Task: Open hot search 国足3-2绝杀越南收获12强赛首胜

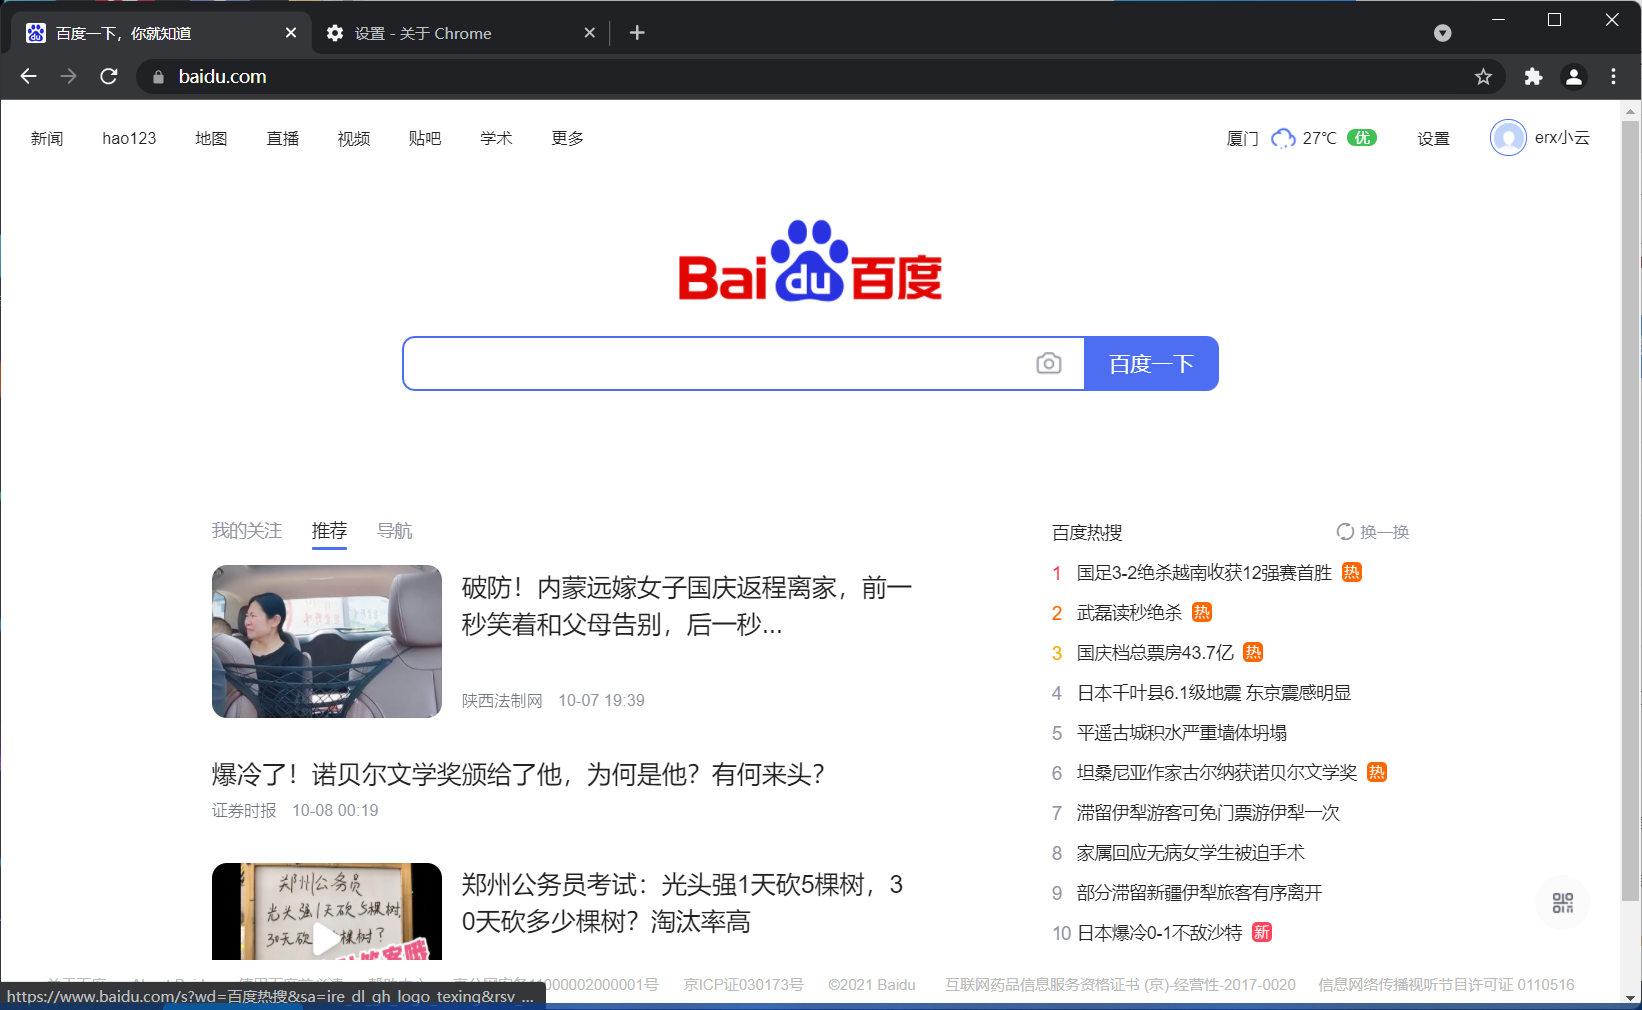Action: click(x=1204, y=572)
